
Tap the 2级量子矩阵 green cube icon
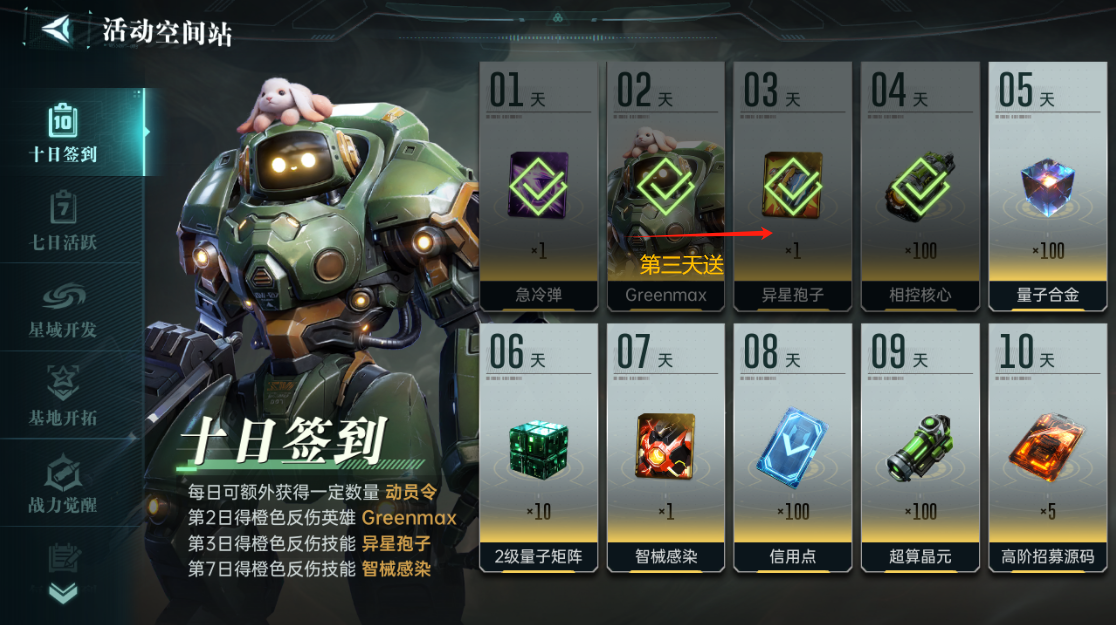coord(538,448)
